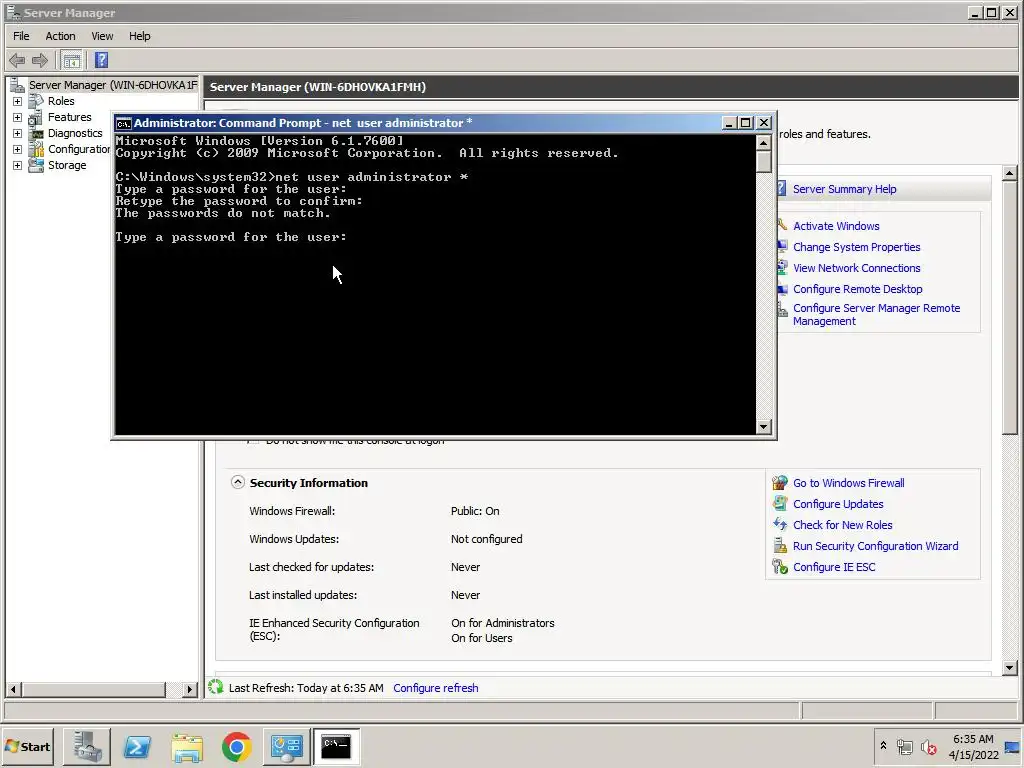Click "Not configured" Windows Updates value
The width and height of the screenshot is (1024, 768).
click(x=487, y=539)
